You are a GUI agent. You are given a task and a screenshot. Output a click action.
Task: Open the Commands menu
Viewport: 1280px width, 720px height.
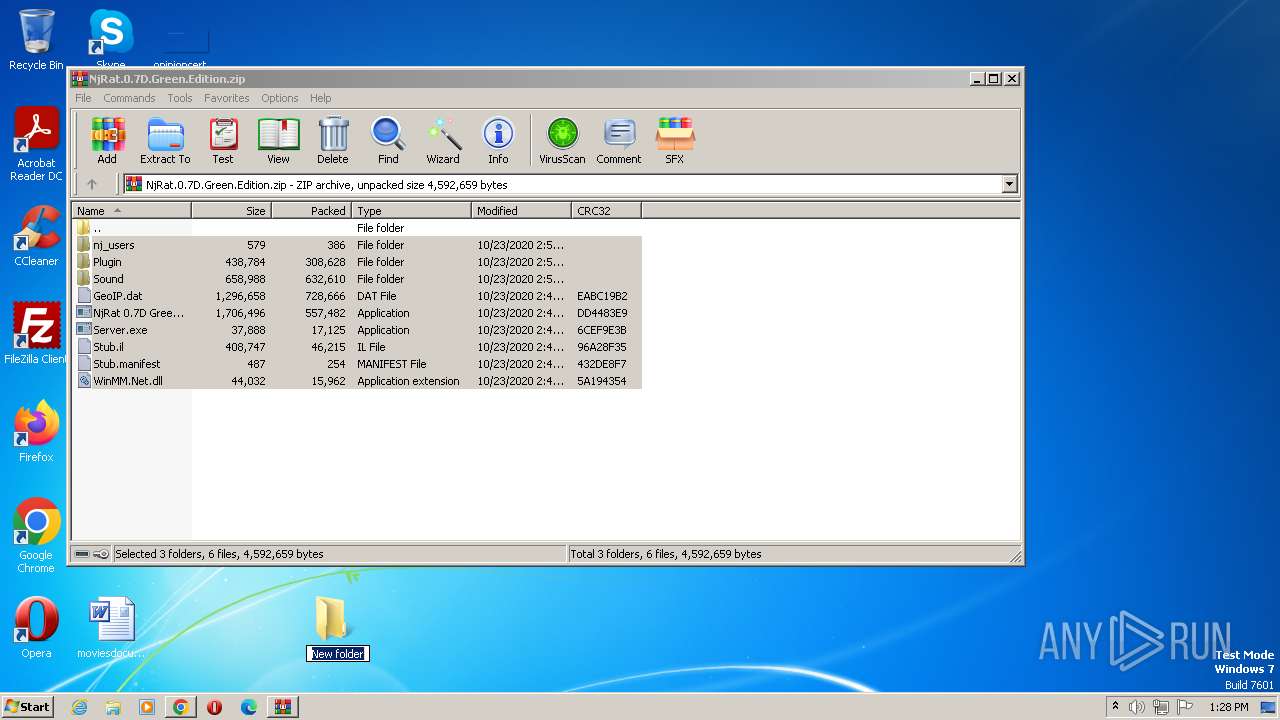tap(129, 98)
